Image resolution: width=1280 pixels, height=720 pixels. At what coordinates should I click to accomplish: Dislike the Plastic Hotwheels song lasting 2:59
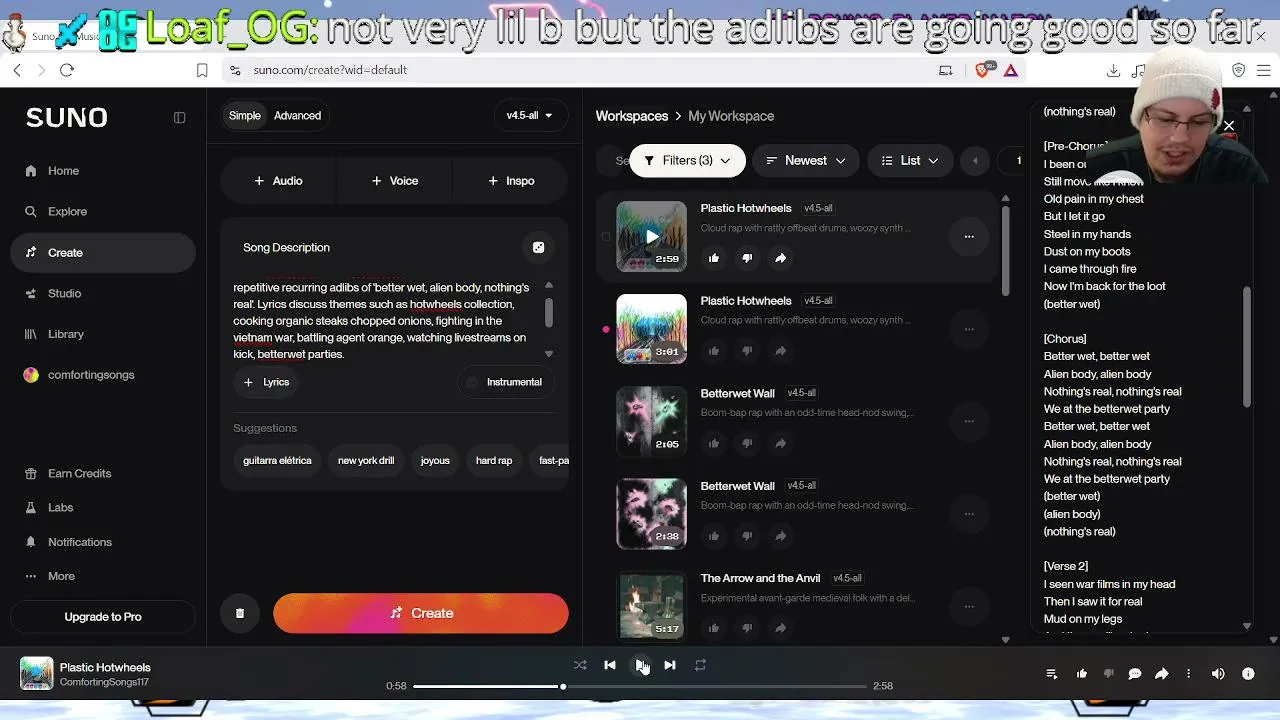tap(747, 258)
